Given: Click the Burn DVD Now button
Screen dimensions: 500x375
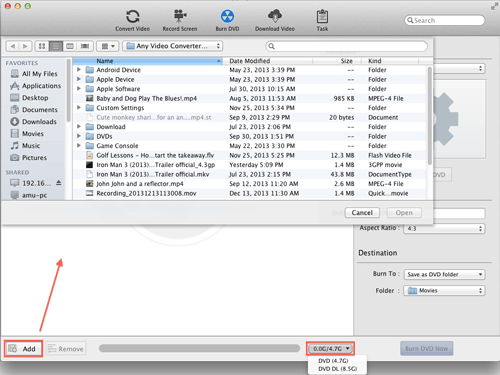Looking at the screenshot, I should click(x=427, y=348).
